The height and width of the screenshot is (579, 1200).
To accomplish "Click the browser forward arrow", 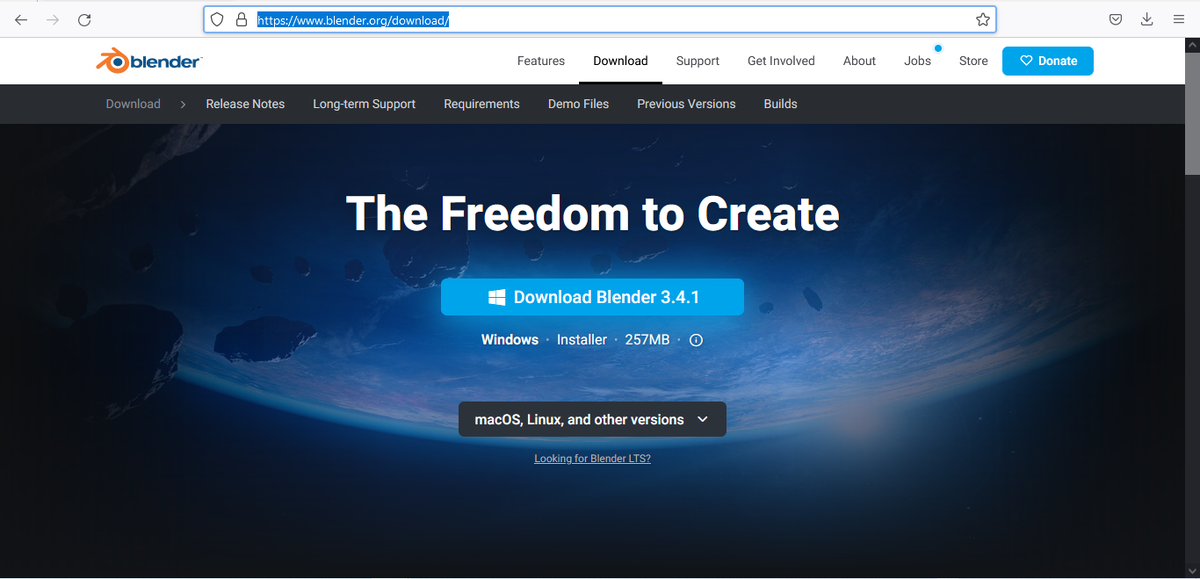I will click(53, 20).
